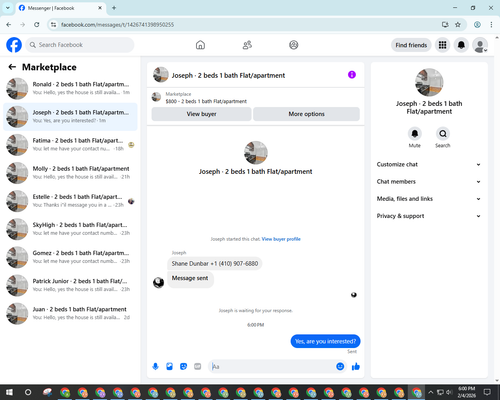Click the 'Yes, are you interested?' sent message
The image size is (500, 400).
325,341
